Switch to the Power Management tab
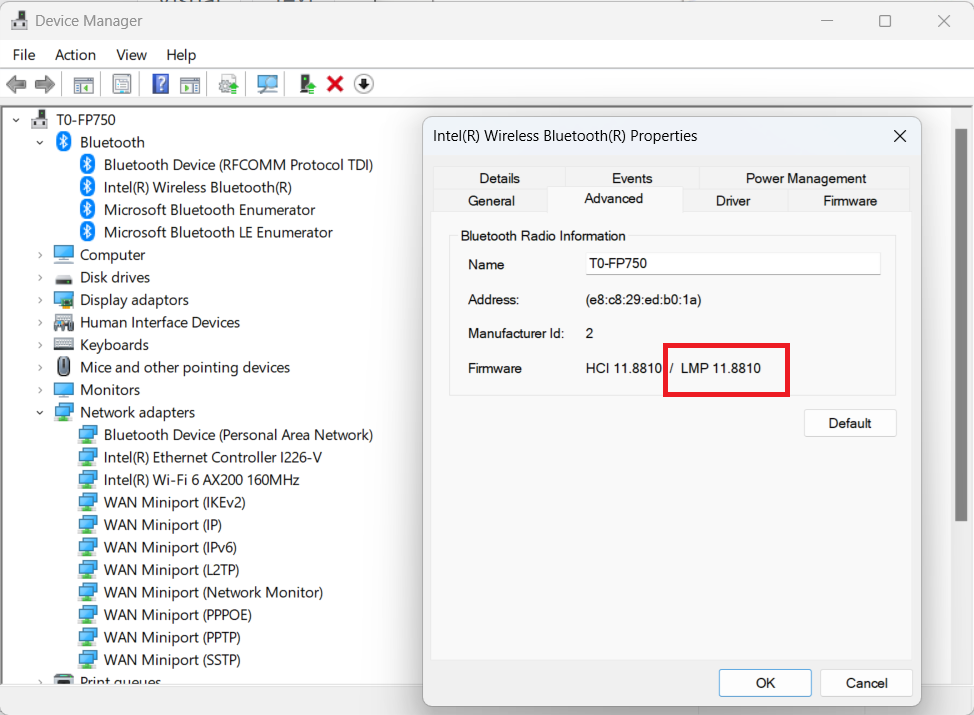The width and height of the screenshot is (974, 715). (805, 178)
